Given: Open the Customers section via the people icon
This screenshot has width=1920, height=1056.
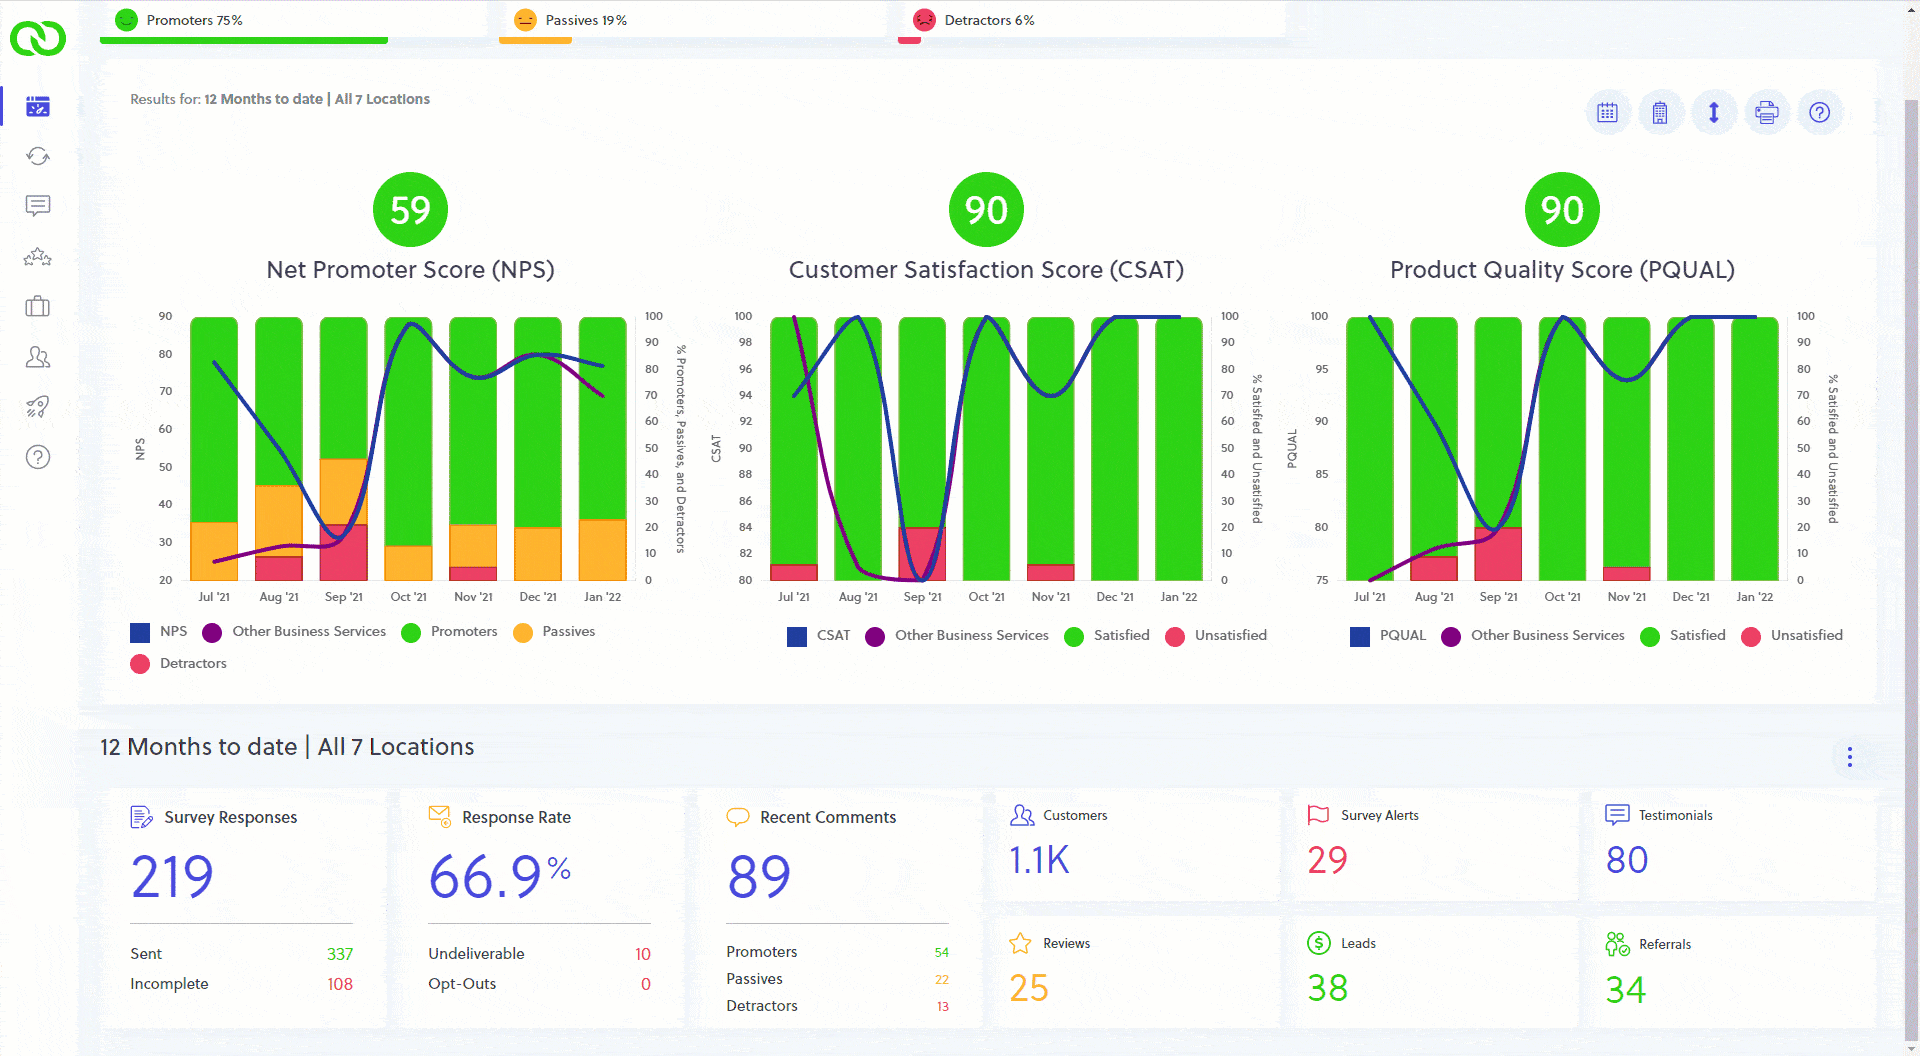Looking at the screenshot, I should click(37, 357).
